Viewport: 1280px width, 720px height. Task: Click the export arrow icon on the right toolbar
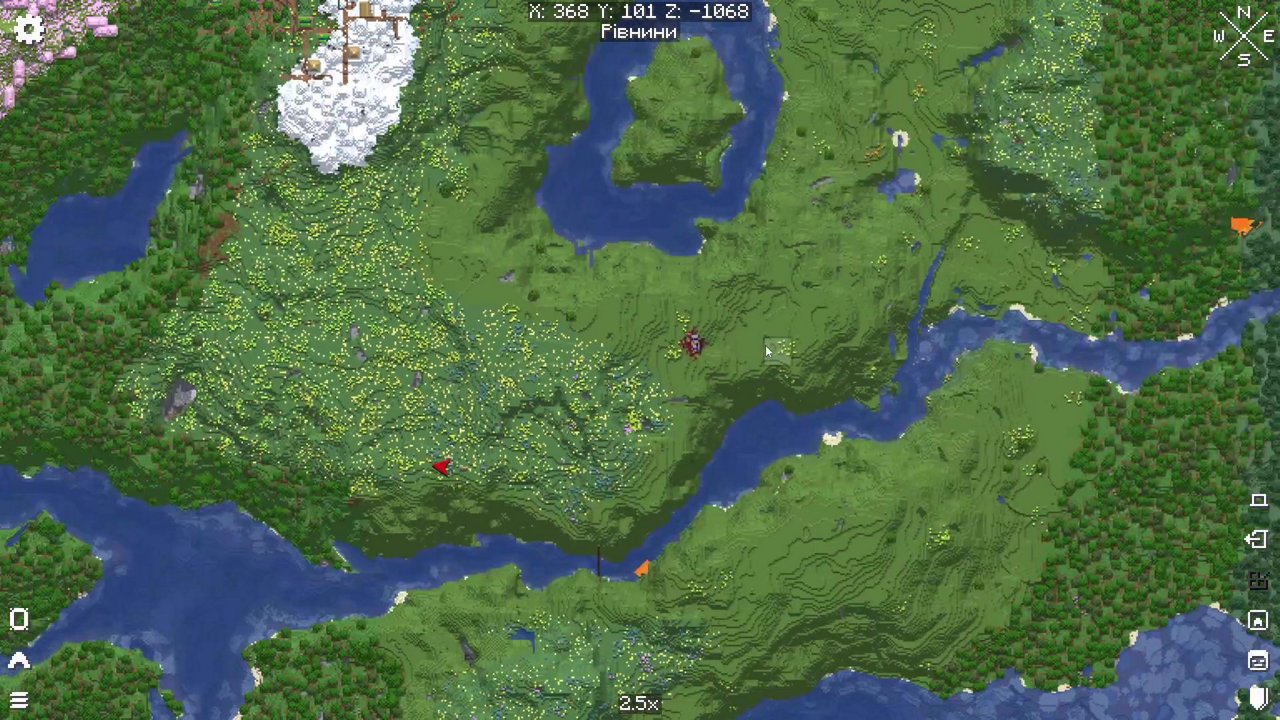pos(1257,540)
